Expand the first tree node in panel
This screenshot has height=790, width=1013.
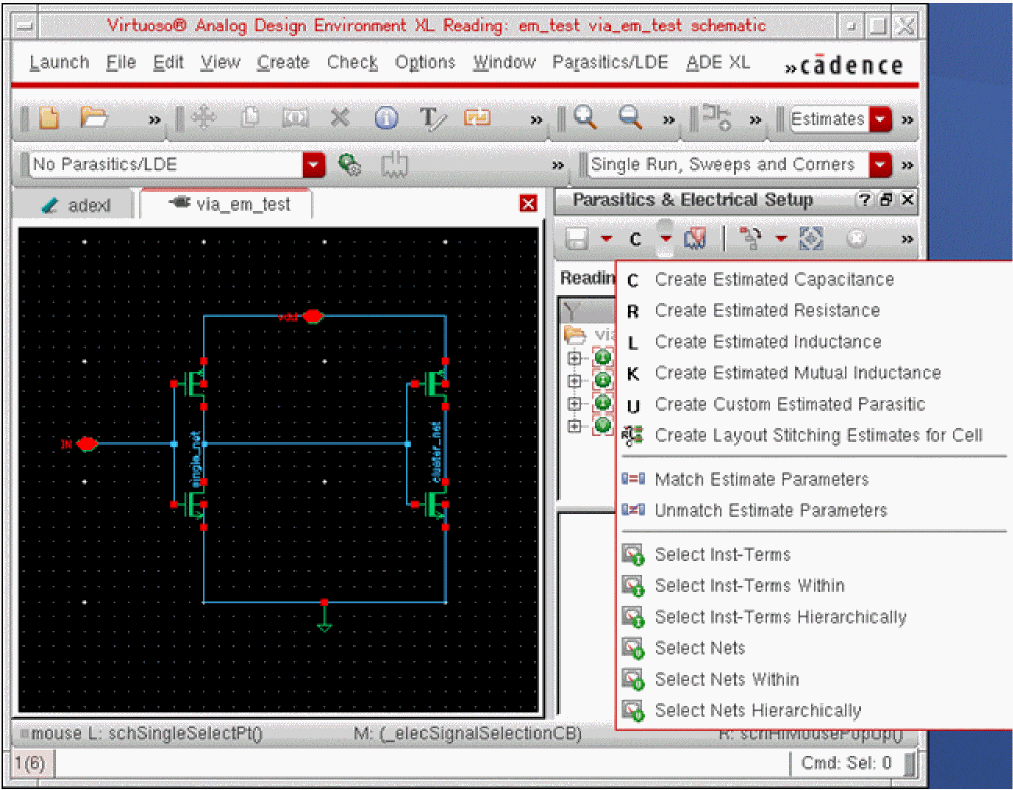click(574, 357)
